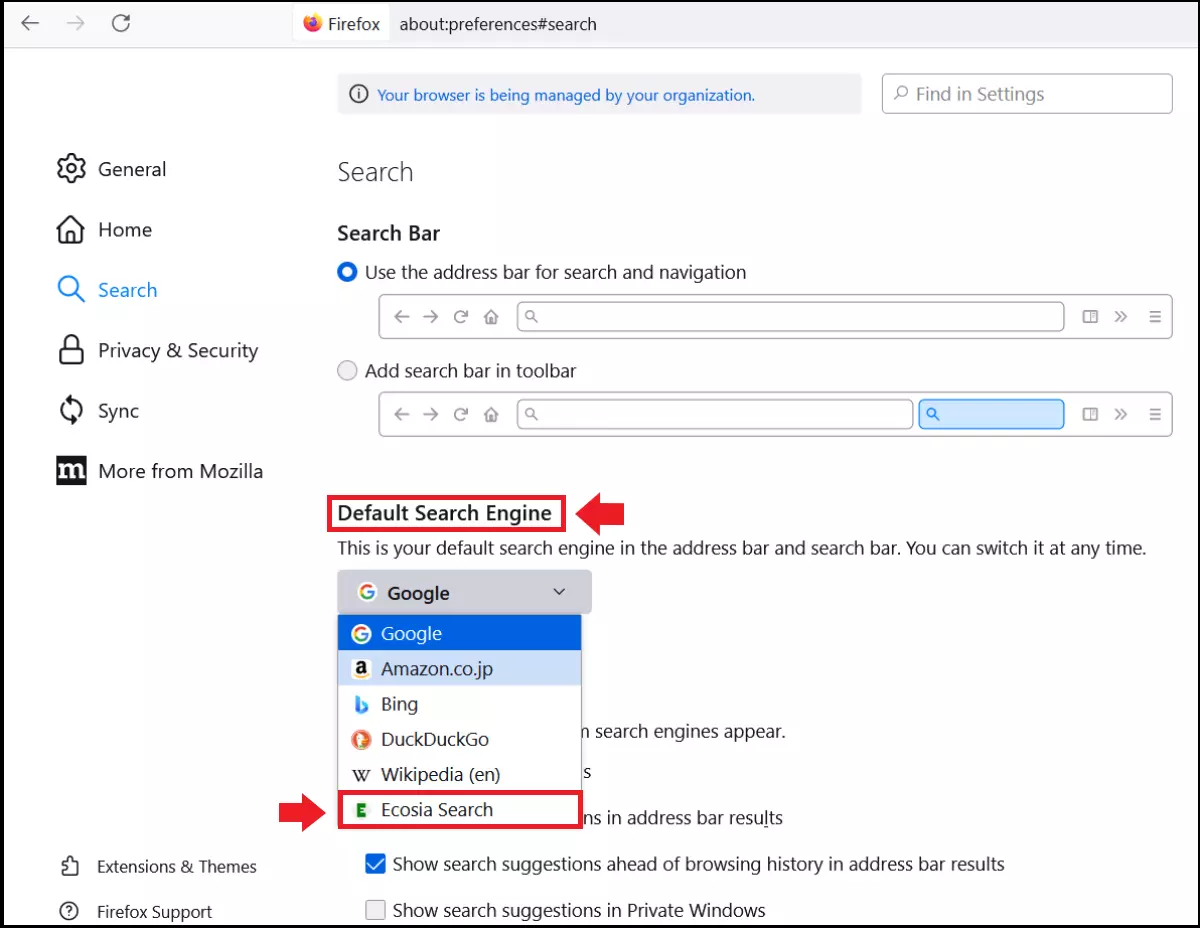This screenshot has width=1200, height=928.
Task: Choose Ecosia Search in the engine list
Action: pos(460,809)
